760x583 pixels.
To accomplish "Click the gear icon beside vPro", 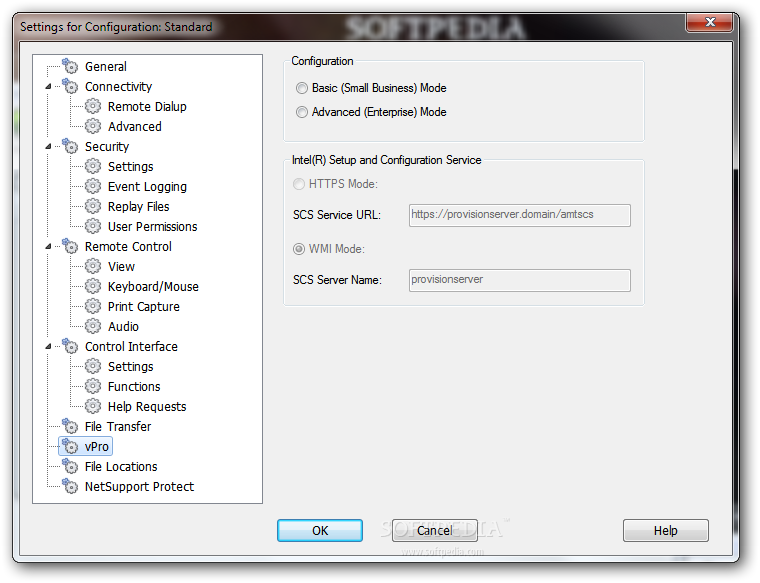I will (70, 446).
